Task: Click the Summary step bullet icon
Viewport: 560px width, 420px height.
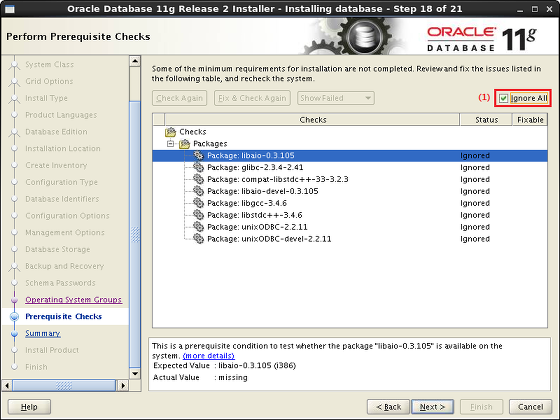Action: (x=14, y=334)
